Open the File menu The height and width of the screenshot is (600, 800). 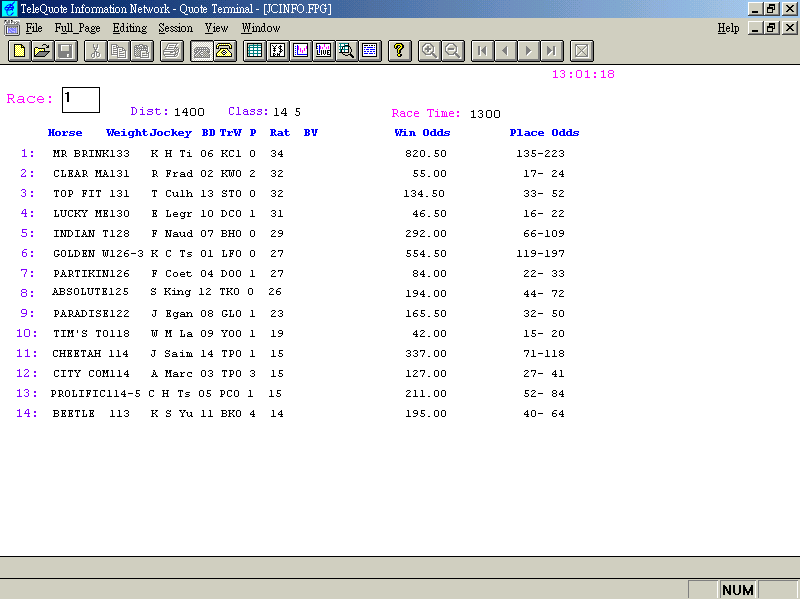click(x=34, y=28)
